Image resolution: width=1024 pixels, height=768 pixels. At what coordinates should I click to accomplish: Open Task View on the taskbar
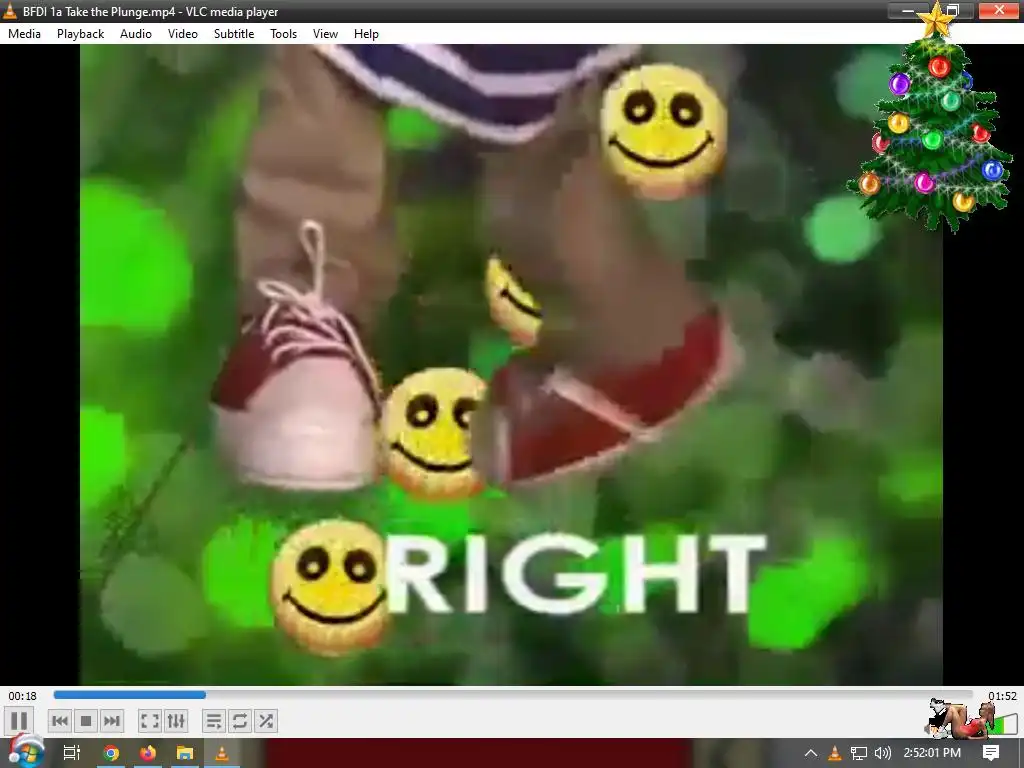[x=72, y=753]
